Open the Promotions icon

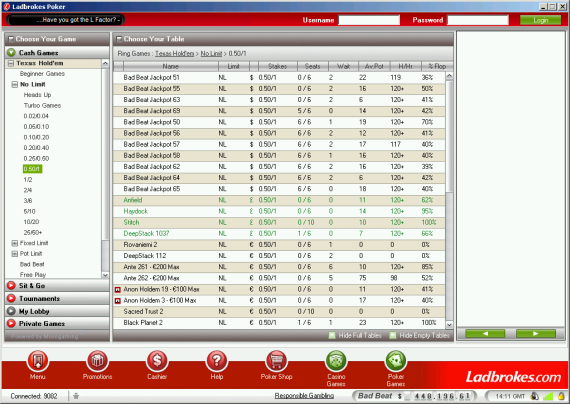point(97,361)
